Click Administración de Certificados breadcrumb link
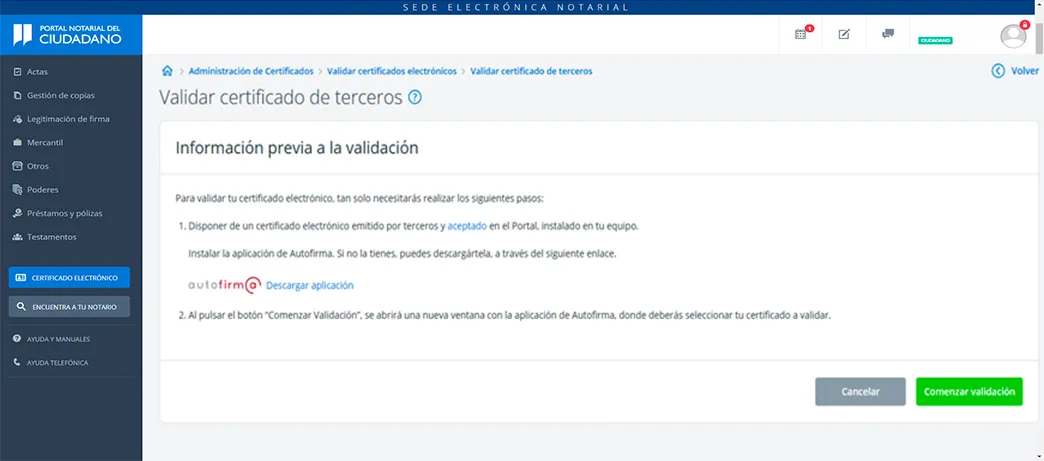The width and height of the screenshot is (1044, 461). coord(251,71)
